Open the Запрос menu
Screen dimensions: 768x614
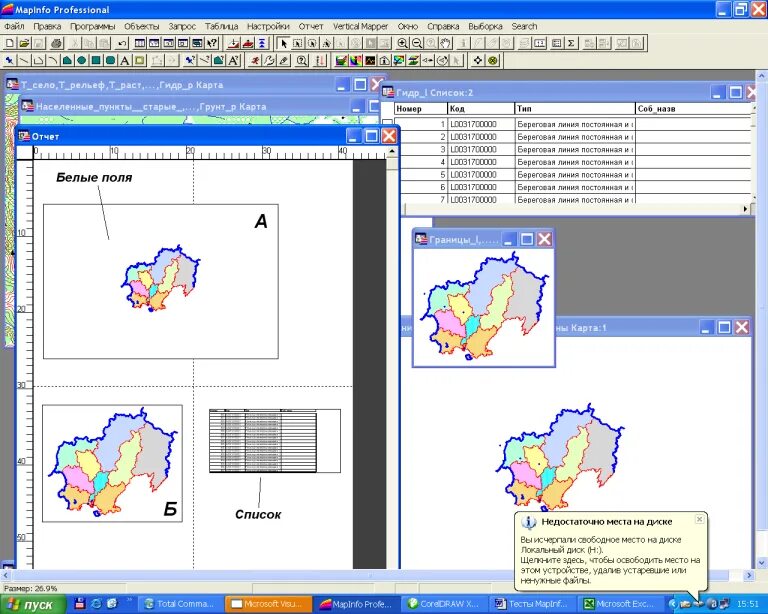pyautogui.click(x=182, y=26)
